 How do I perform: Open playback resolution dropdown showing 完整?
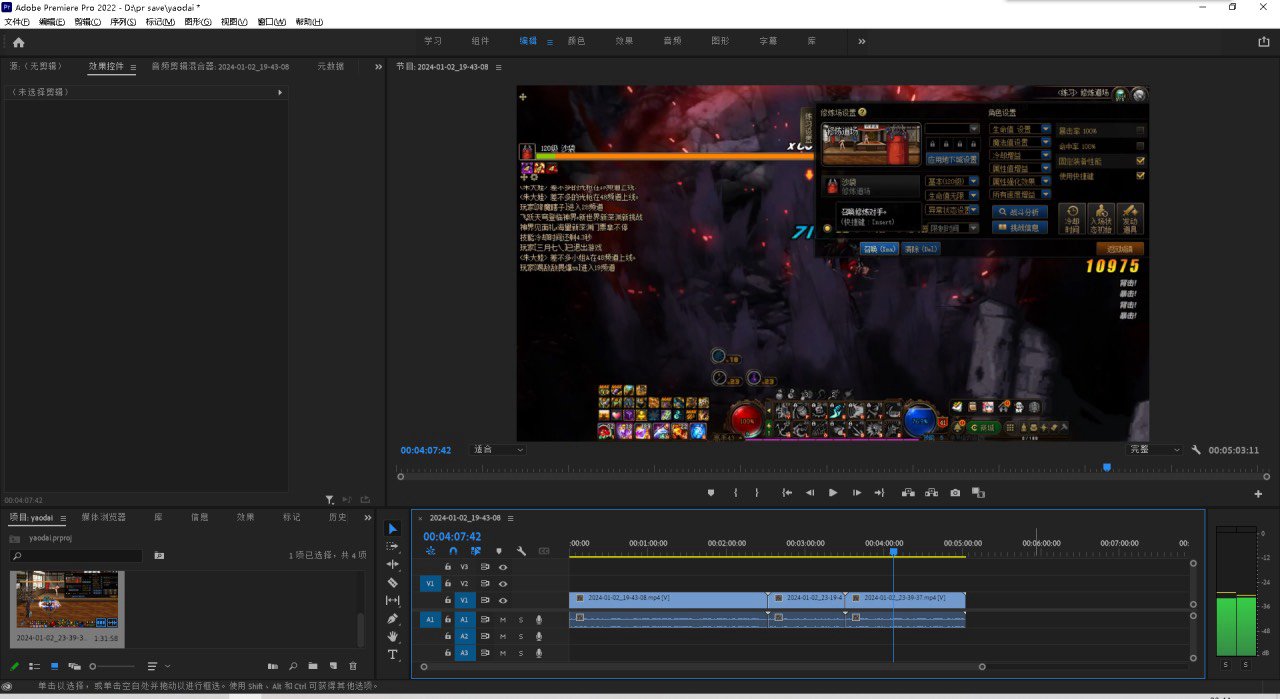[x=1155, y=450]
